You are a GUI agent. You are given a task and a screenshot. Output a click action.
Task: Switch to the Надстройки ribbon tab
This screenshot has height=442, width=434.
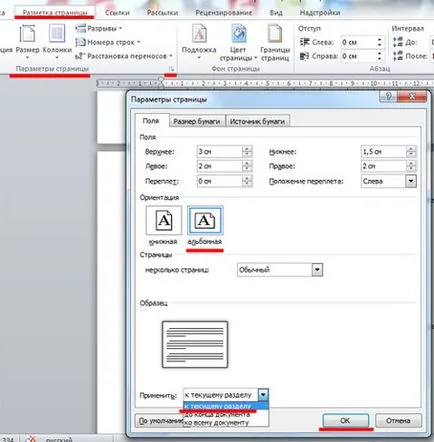coord(320,13)
